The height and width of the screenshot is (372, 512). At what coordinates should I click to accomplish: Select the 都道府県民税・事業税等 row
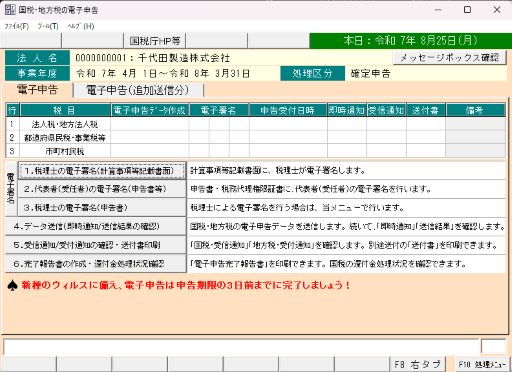(x=255, y=137)
